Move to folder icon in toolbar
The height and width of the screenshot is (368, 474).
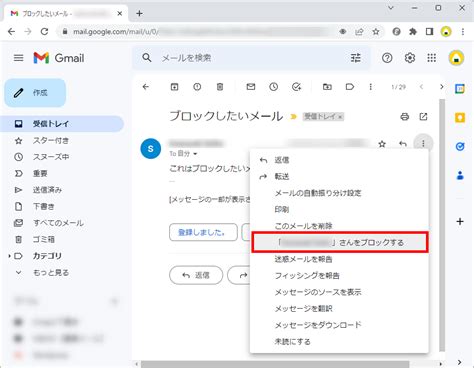click(x=327, y=87)
